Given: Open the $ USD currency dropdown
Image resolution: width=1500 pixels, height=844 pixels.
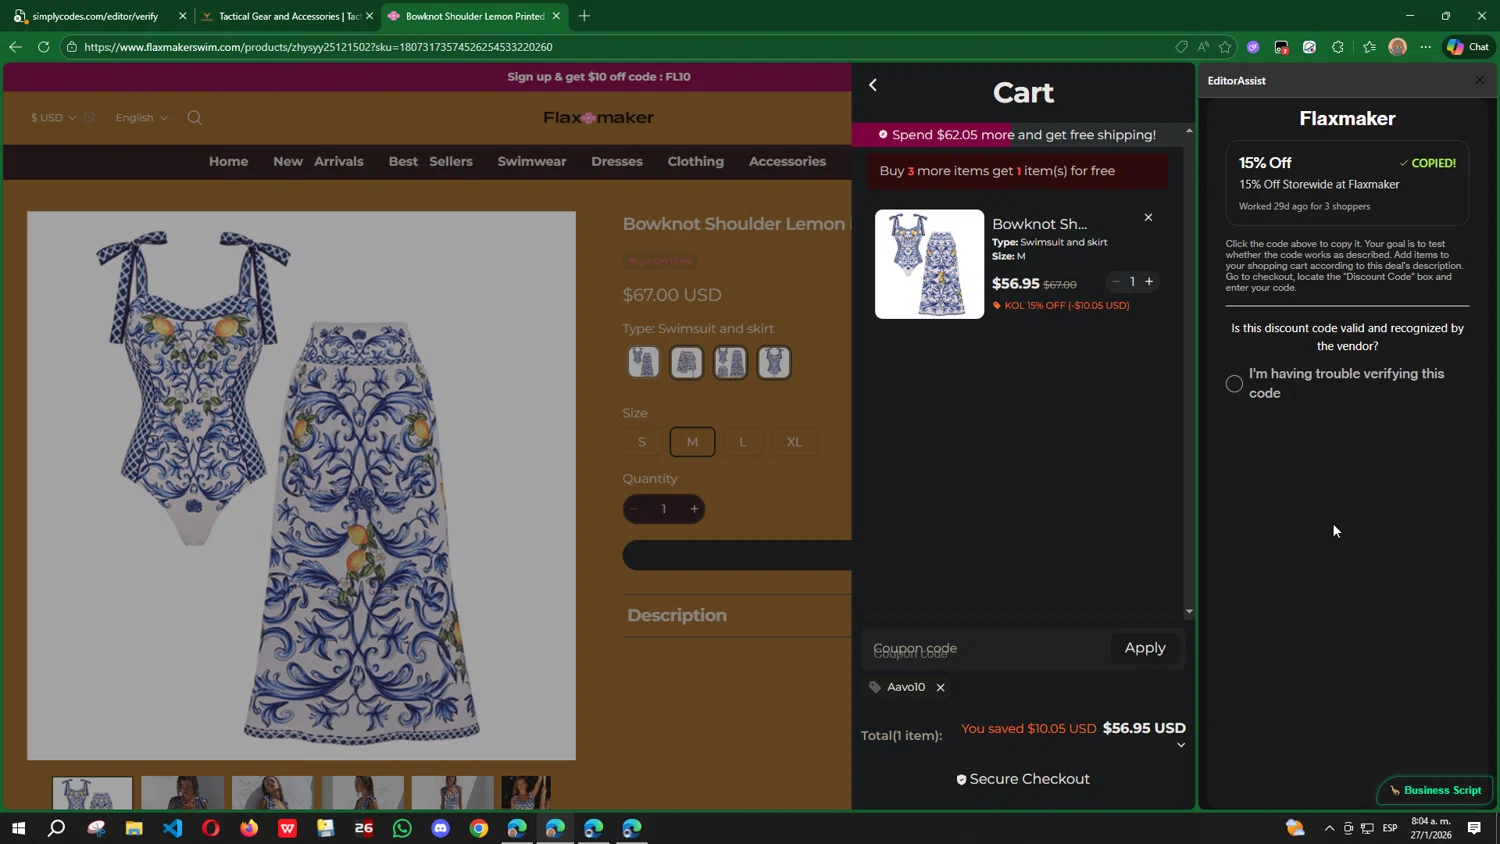Looking at the screenshot, I should [x=53, y=118].
